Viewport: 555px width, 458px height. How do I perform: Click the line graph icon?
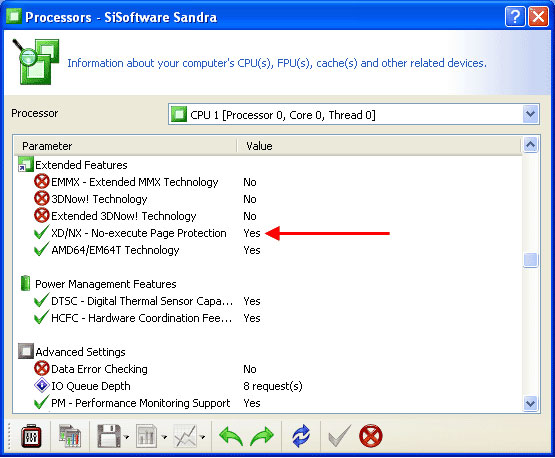click(x=185, y=436)
